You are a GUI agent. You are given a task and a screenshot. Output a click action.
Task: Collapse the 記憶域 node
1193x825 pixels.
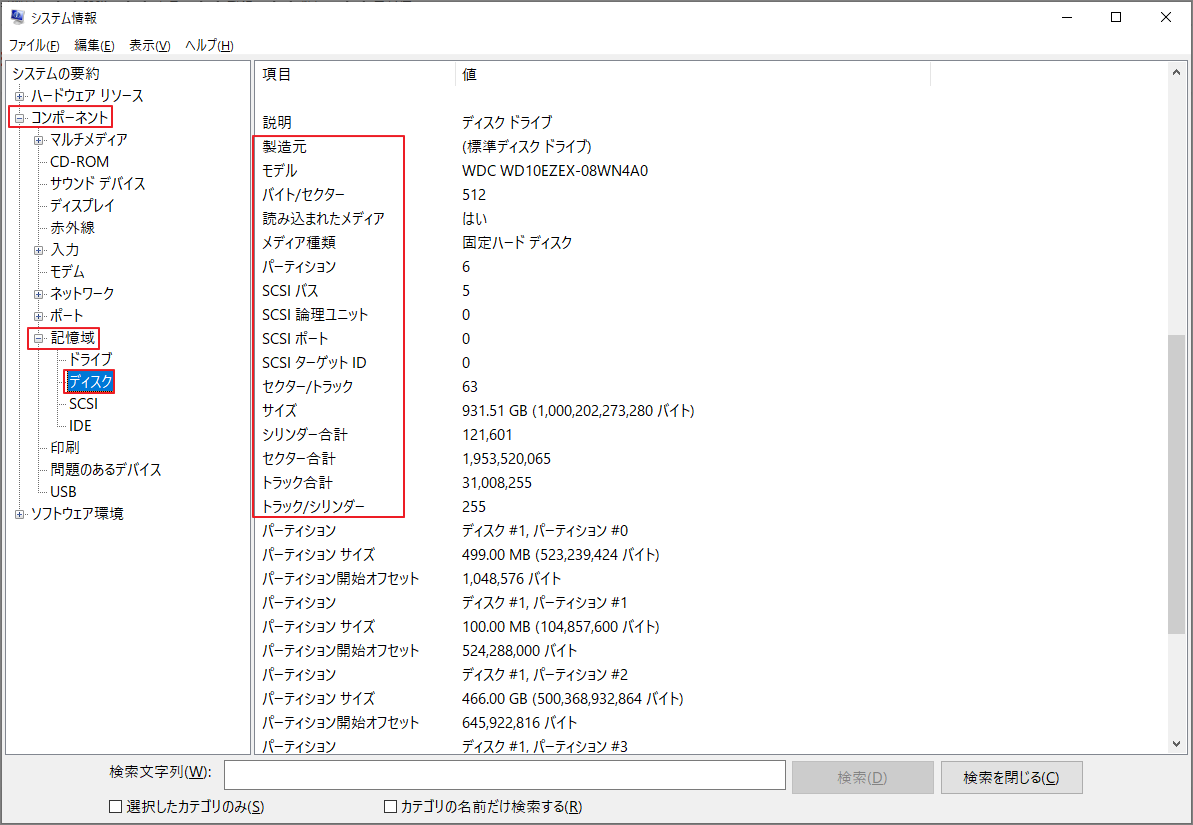pyautogui.click(x=39, y=339)
